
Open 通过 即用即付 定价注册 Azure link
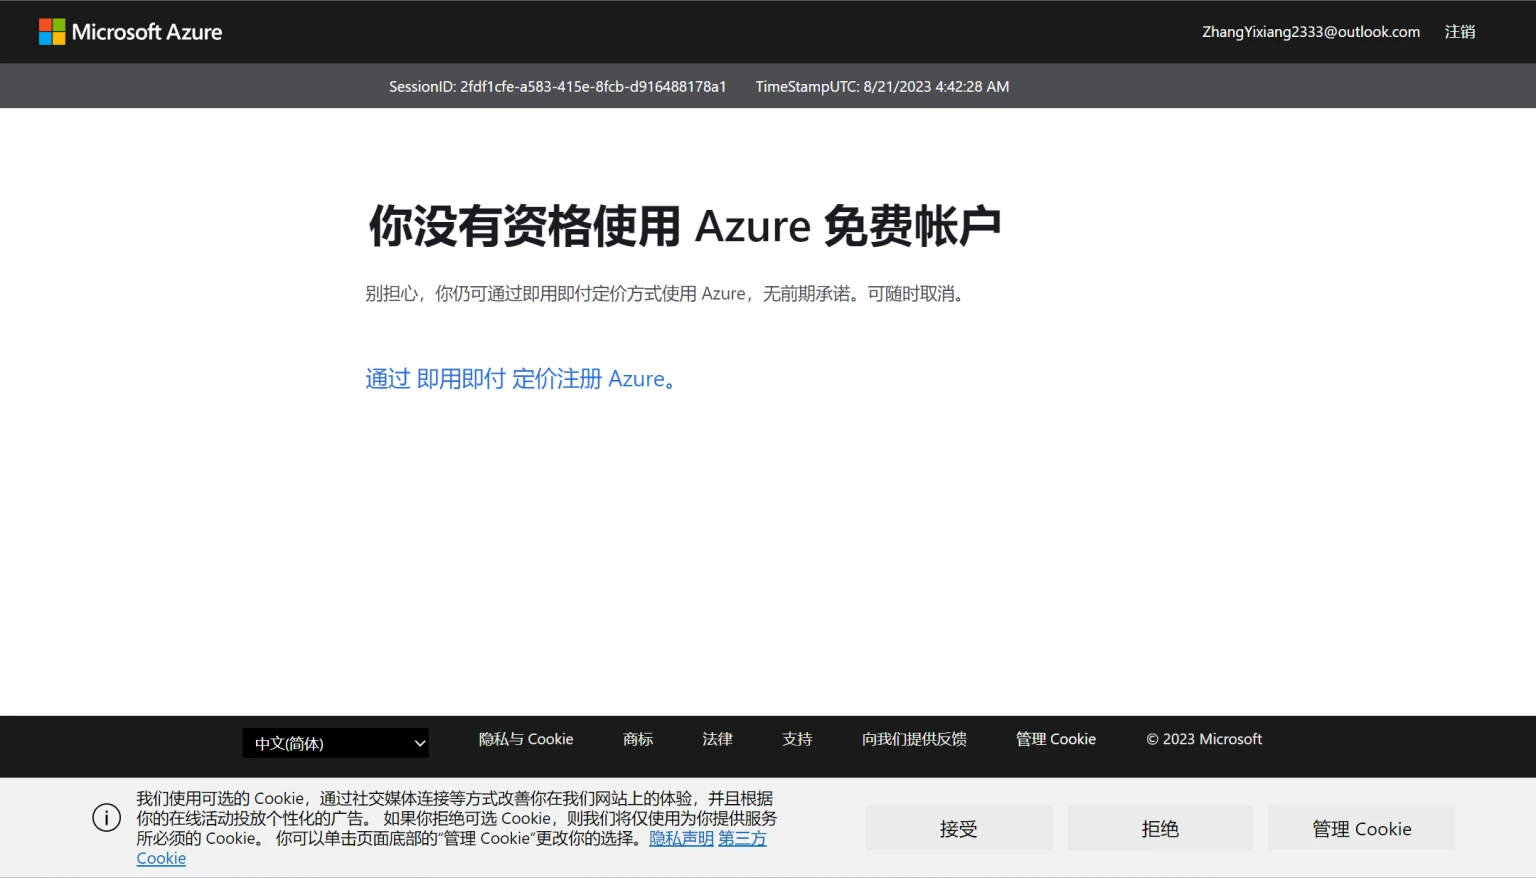[520, 379]
